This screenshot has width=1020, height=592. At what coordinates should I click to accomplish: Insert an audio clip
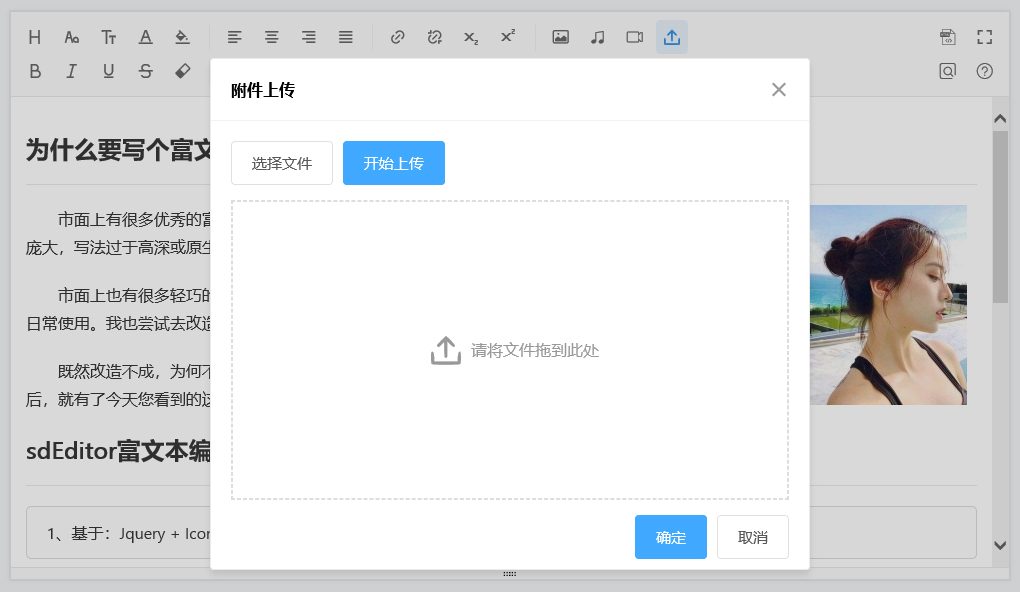point(597,37)
